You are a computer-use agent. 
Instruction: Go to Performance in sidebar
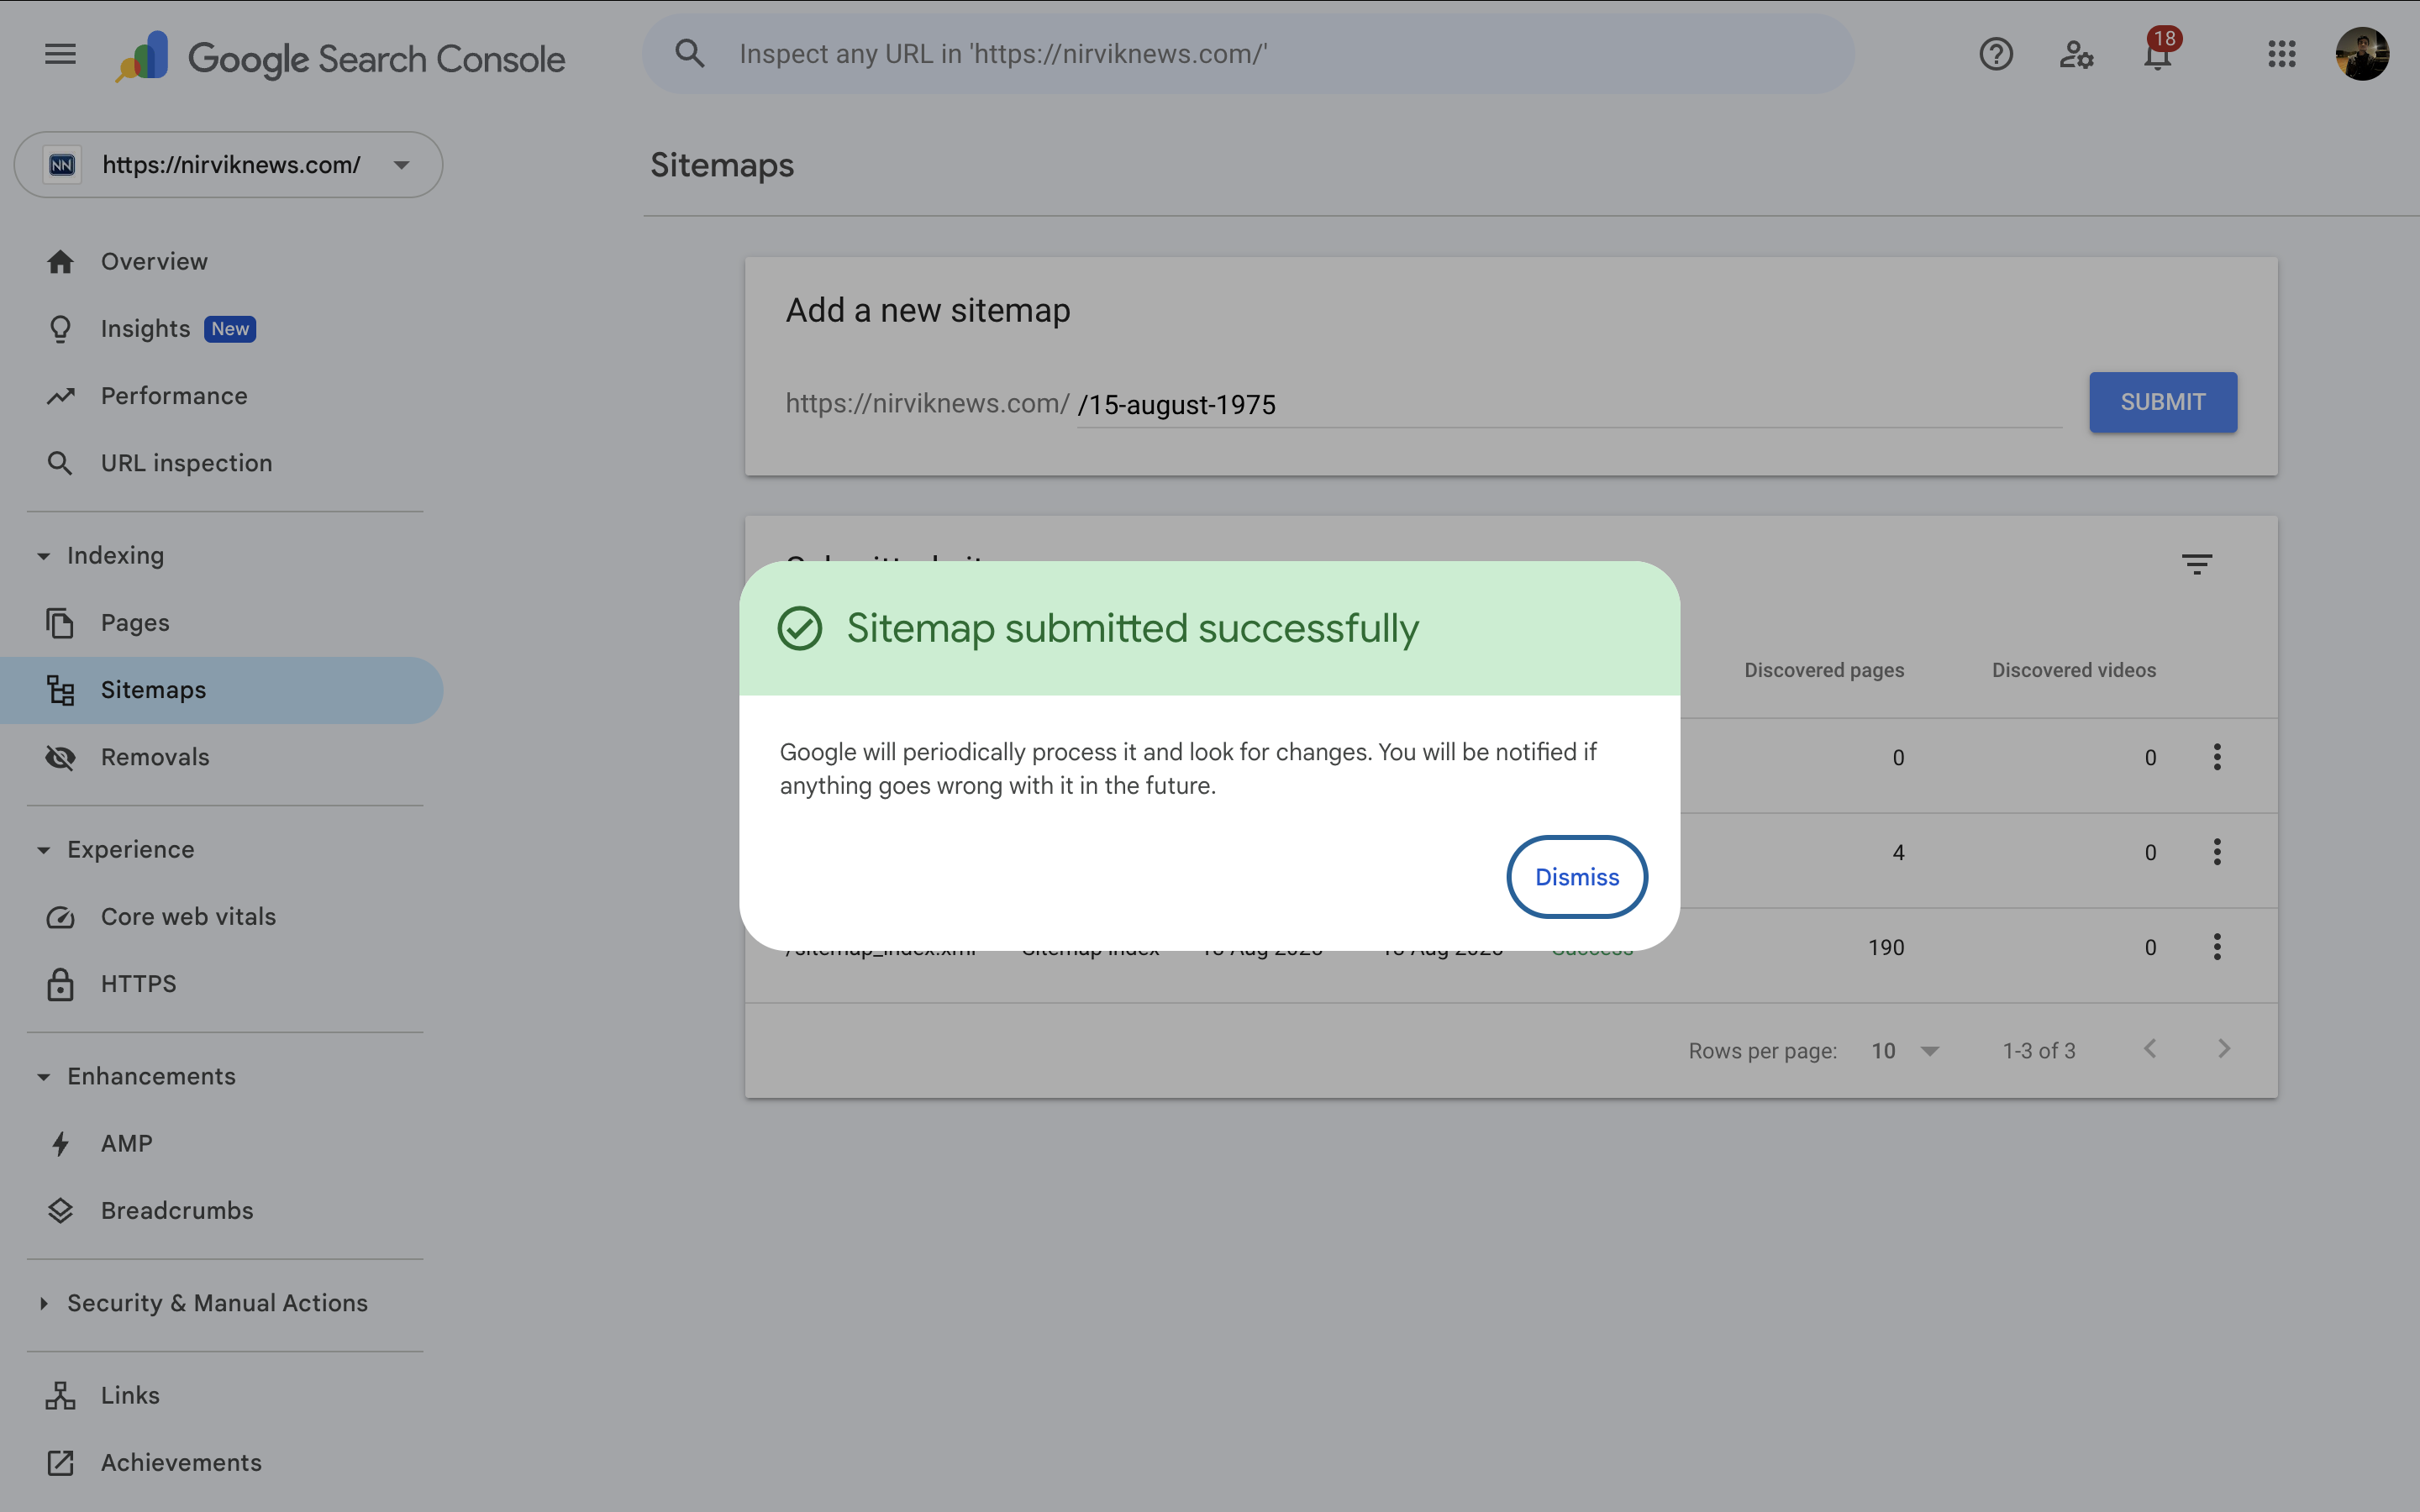click(x=174, y=396)
